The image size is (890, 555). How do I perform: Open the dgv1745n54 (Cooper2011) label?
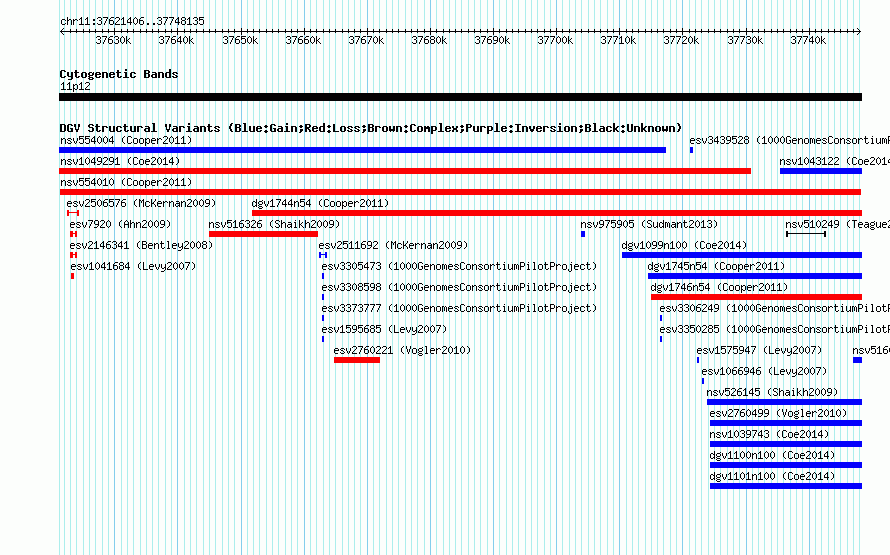[716, 266]
